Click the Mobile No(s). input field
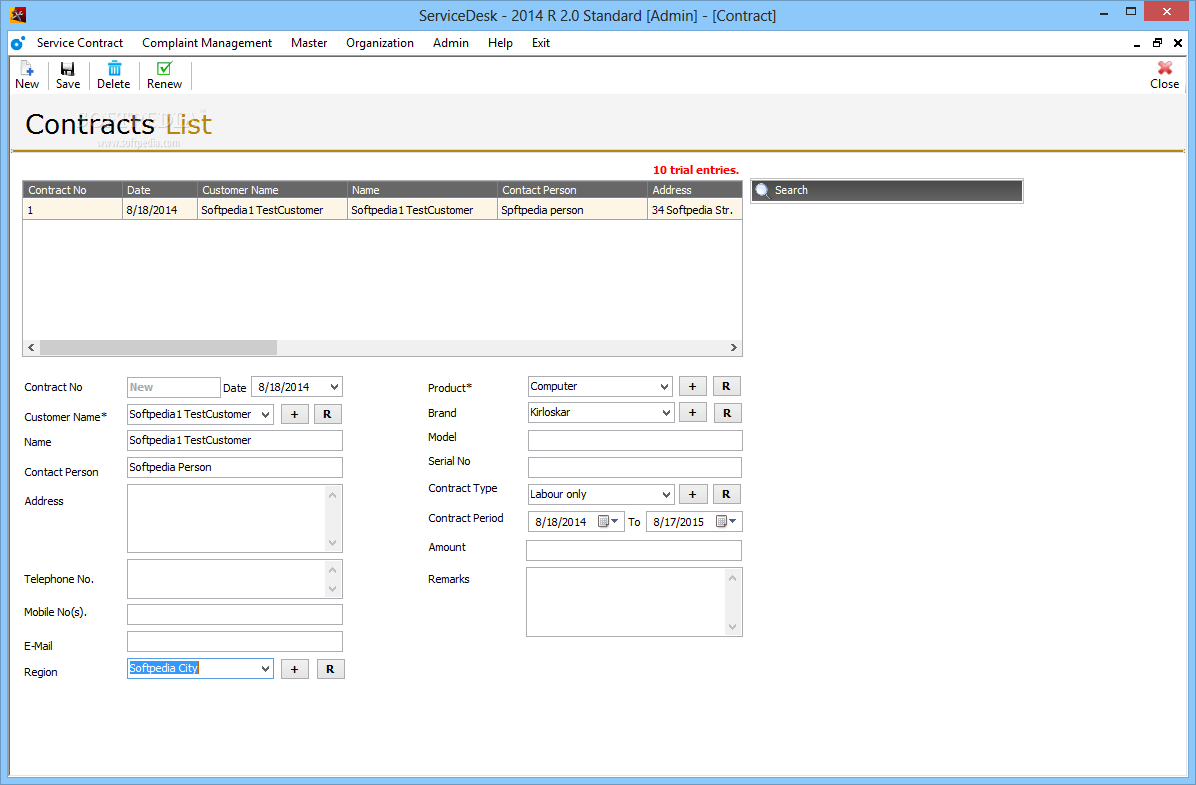 [x=234, y=614]
